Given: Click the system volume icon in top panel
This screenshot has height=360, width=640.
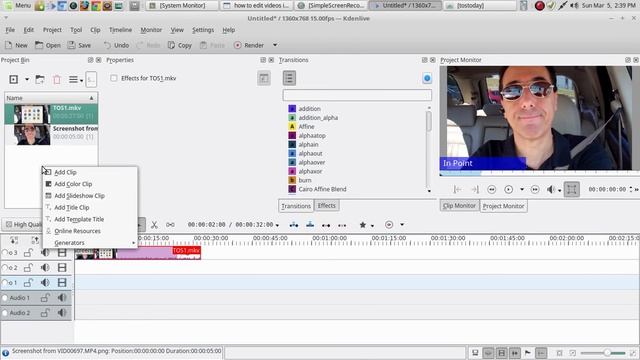Looking at the screenshot, I should pyautogui.click(x=574, y=6).
